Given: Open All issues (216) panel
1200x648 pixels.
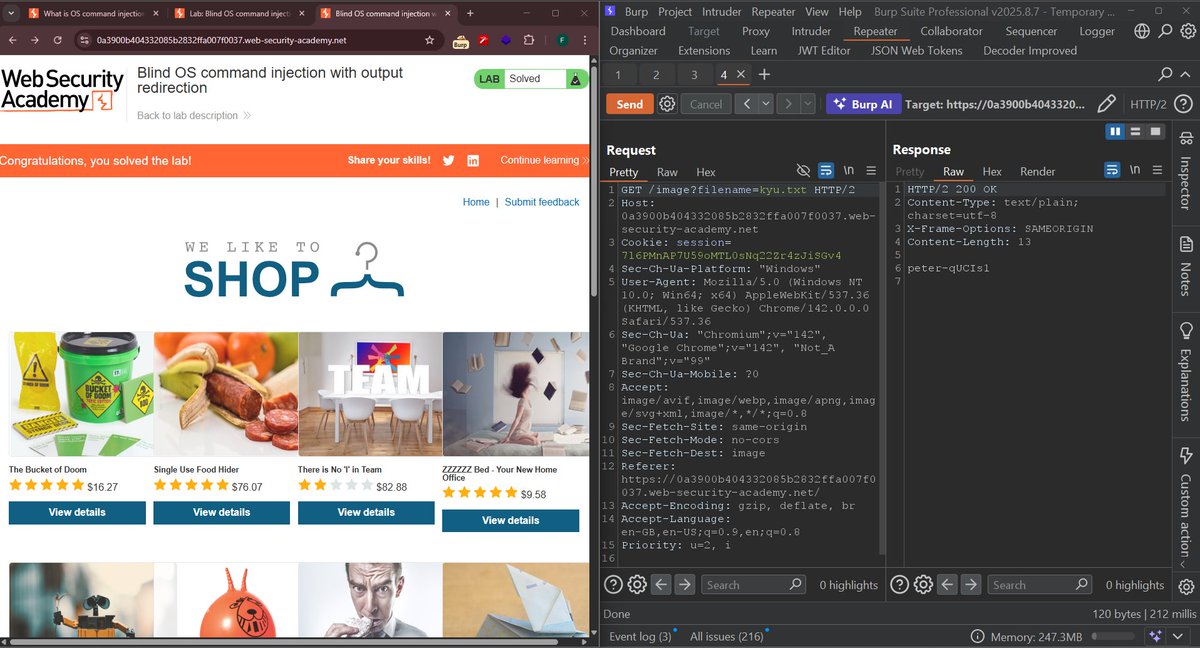Looking at the screenshot, I should [x=726, y=636].
